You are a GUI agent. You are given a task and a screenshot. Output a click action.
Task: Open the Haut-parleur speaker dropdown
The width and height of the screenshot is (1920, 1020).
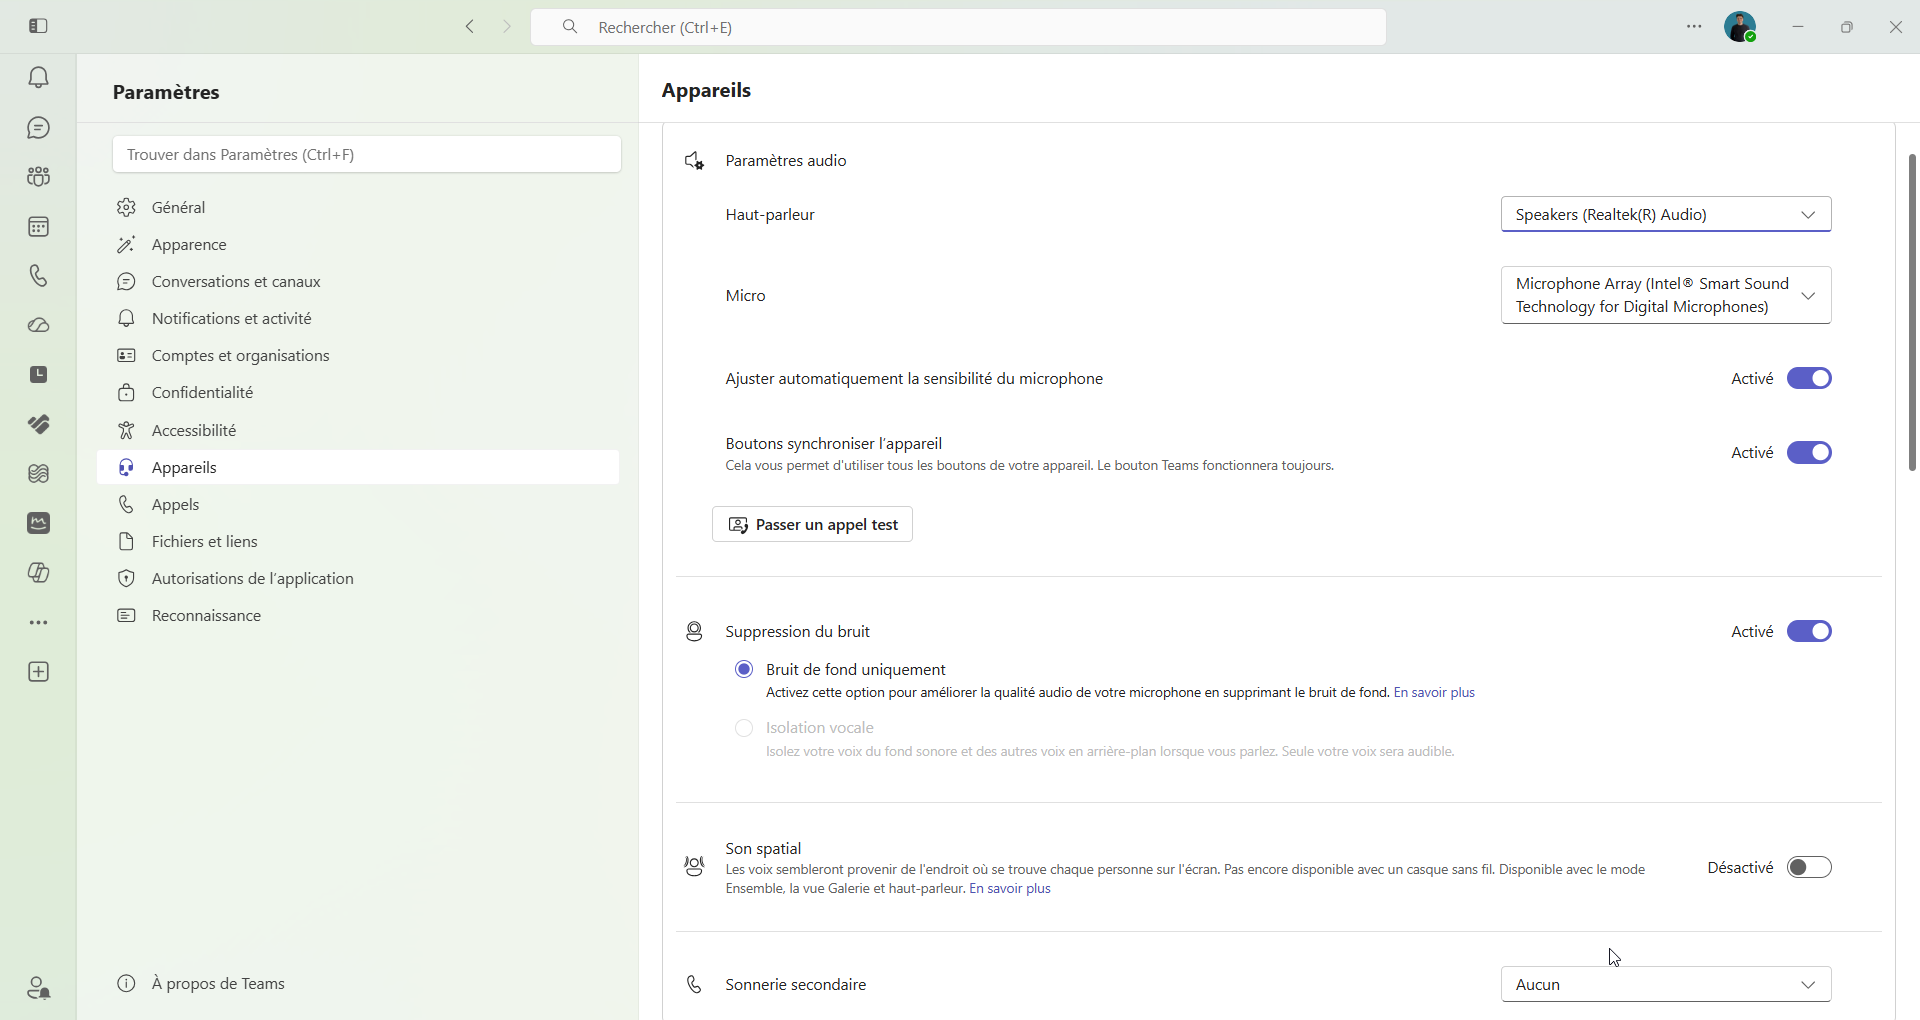coord(1666,214)
